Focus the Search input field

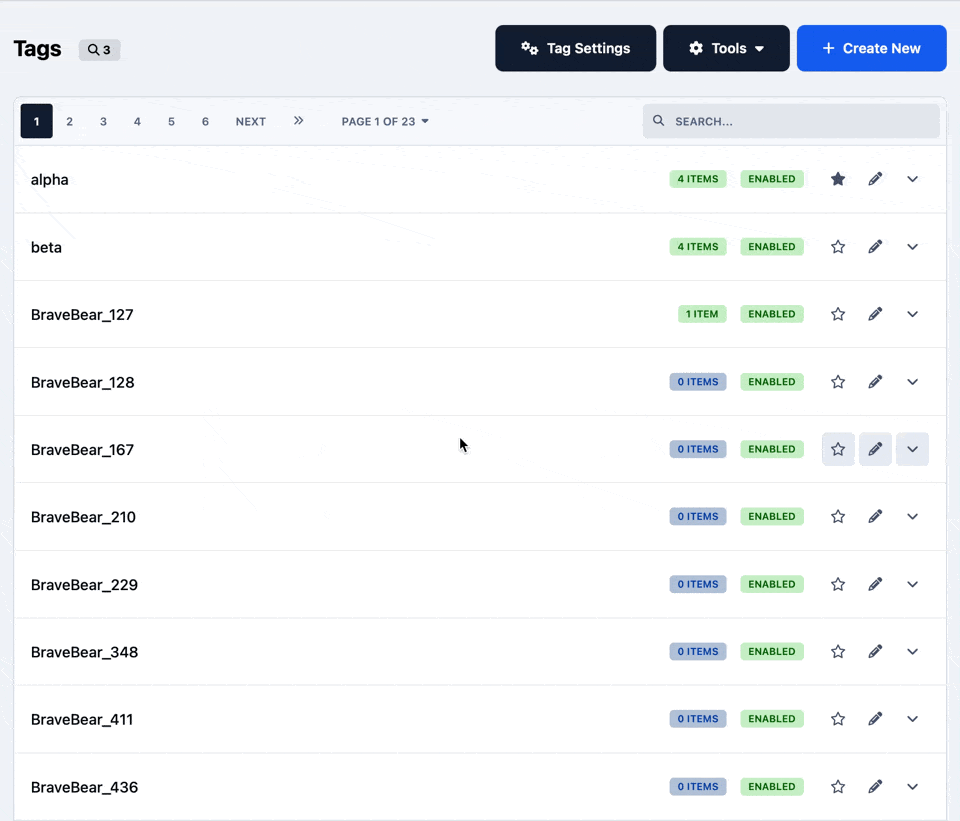pos(791,121)
